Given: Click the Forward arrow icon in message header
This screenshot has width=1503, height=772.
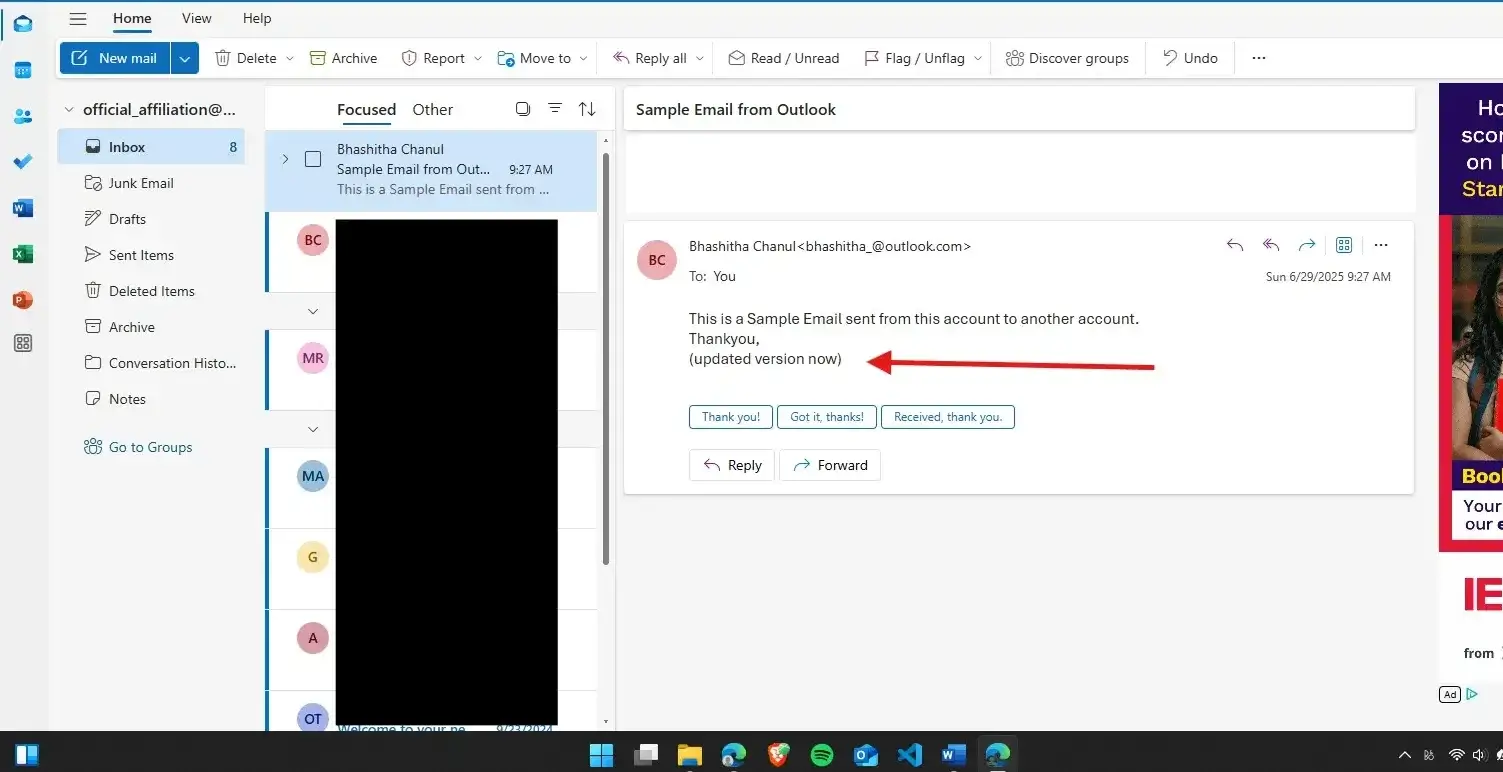Looking at the screenshot, I should point(1307,245).
